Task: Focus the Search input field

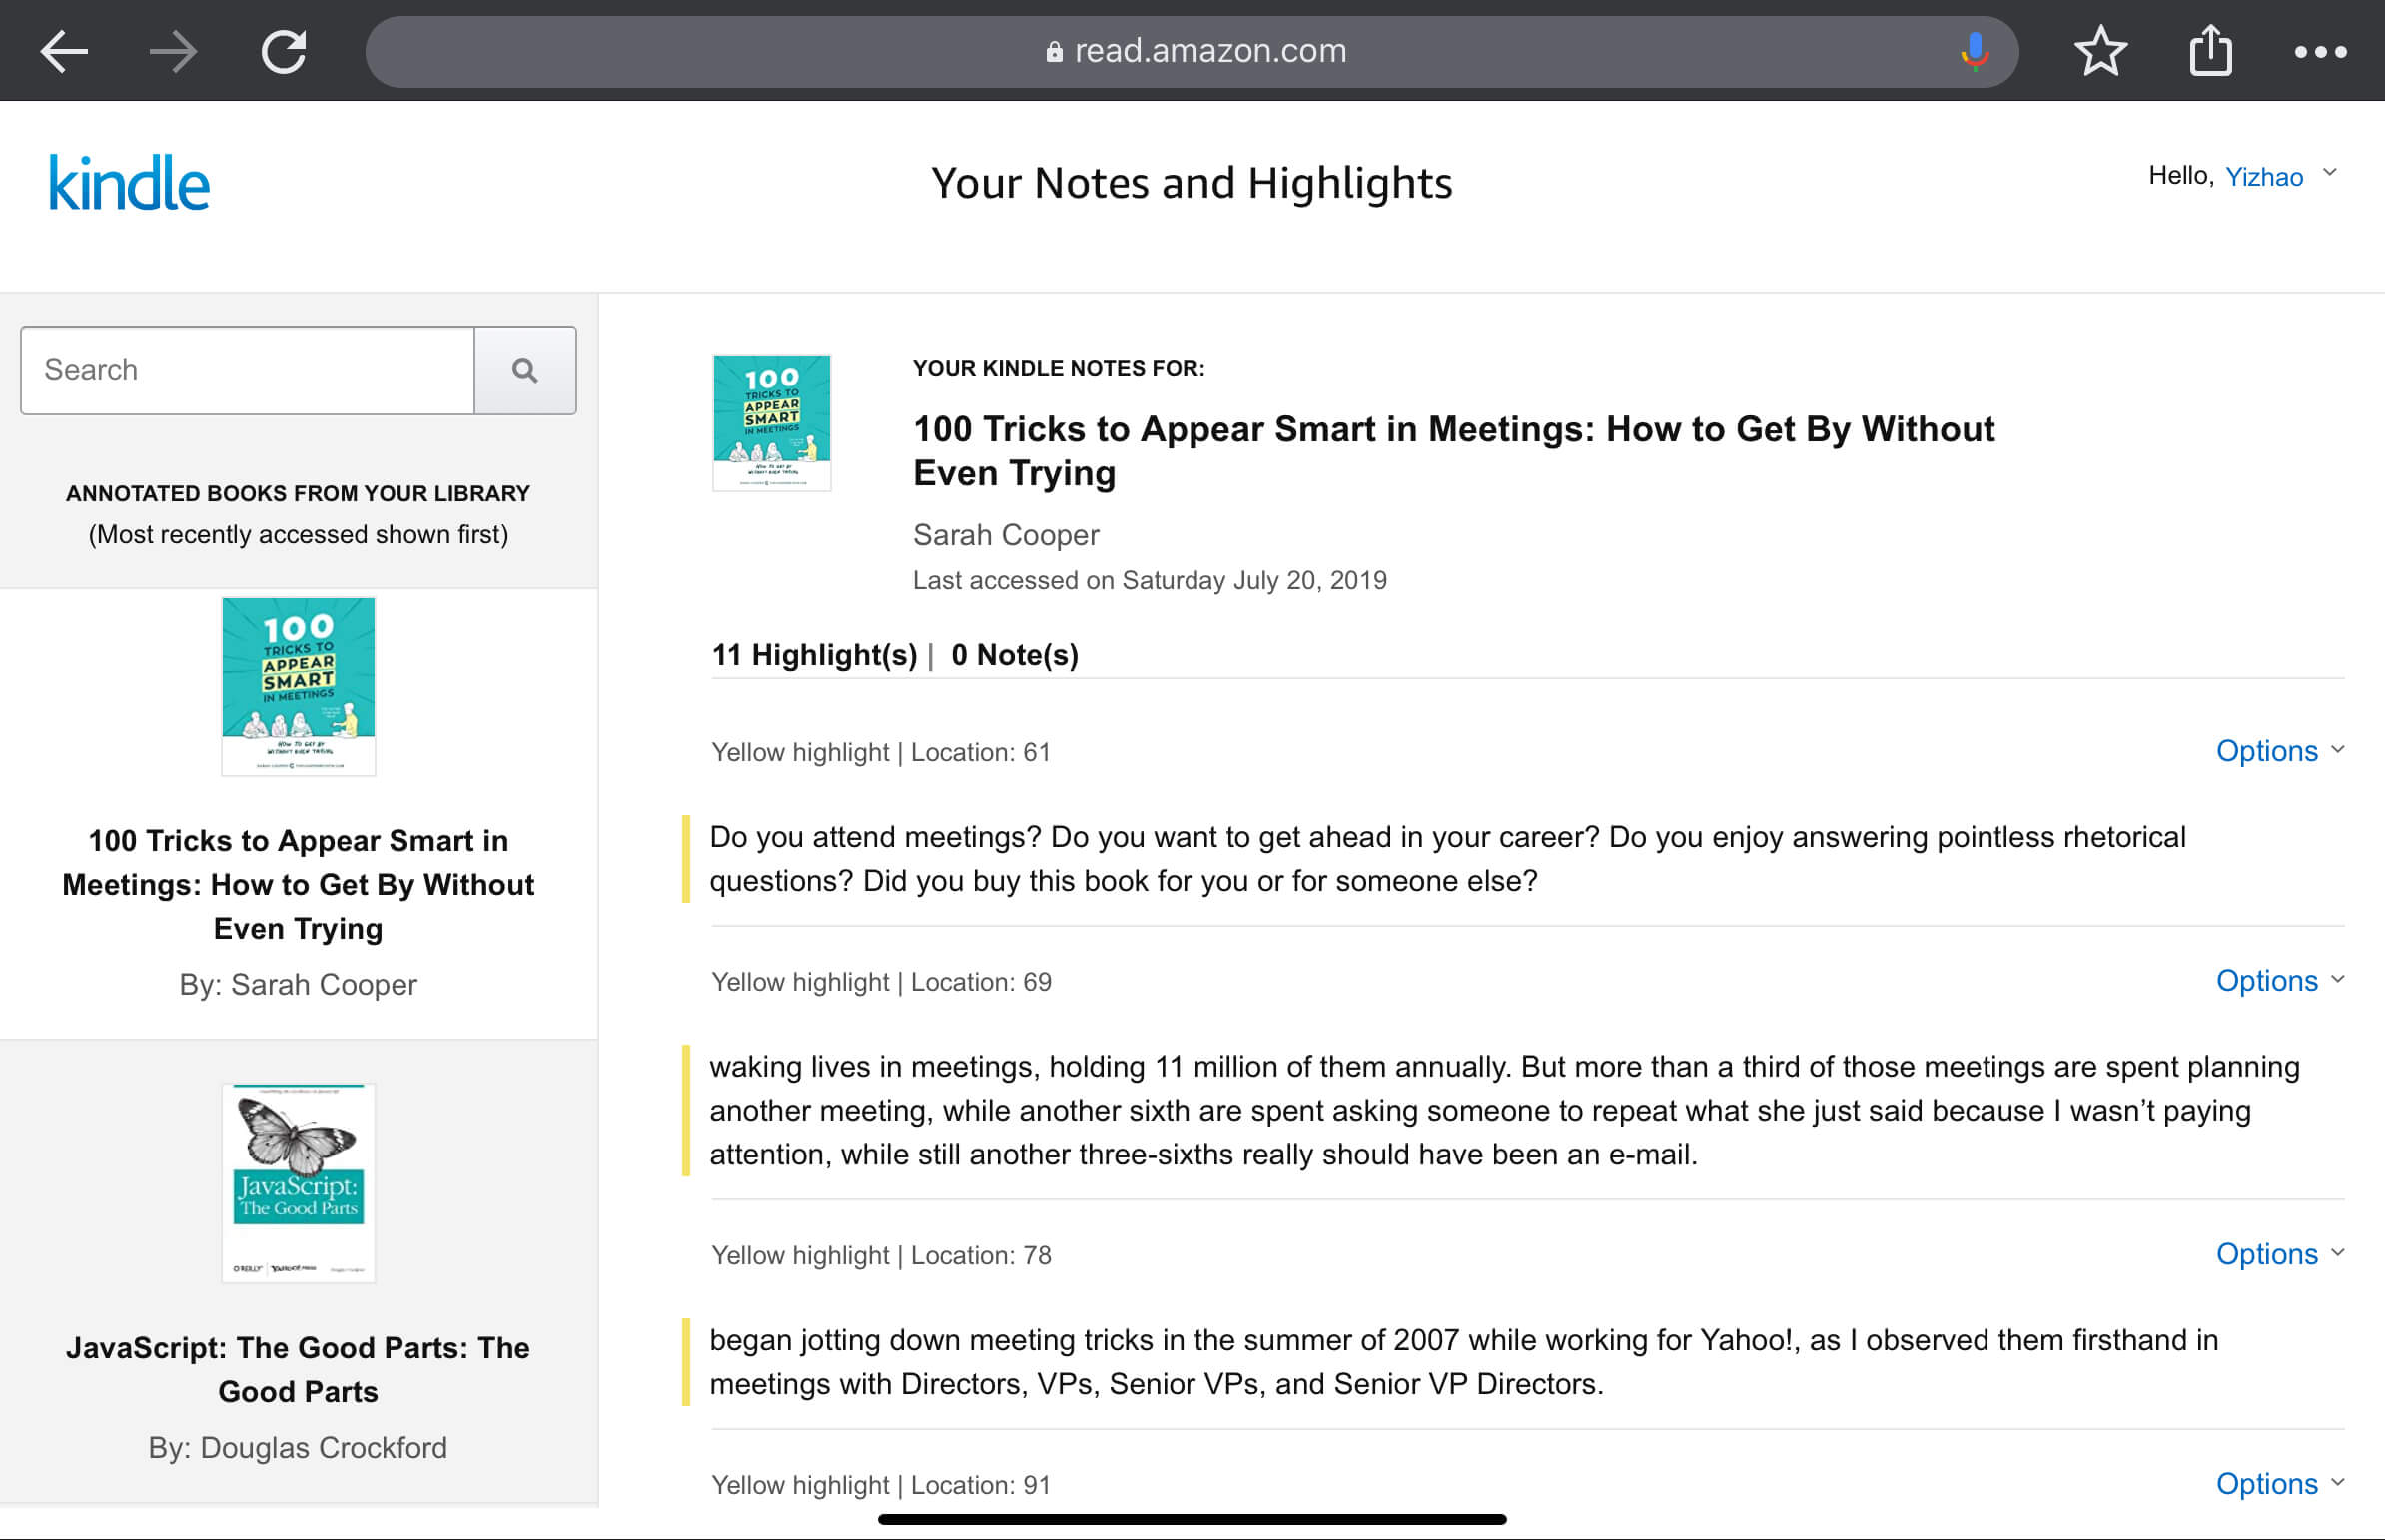Action: 248,370
